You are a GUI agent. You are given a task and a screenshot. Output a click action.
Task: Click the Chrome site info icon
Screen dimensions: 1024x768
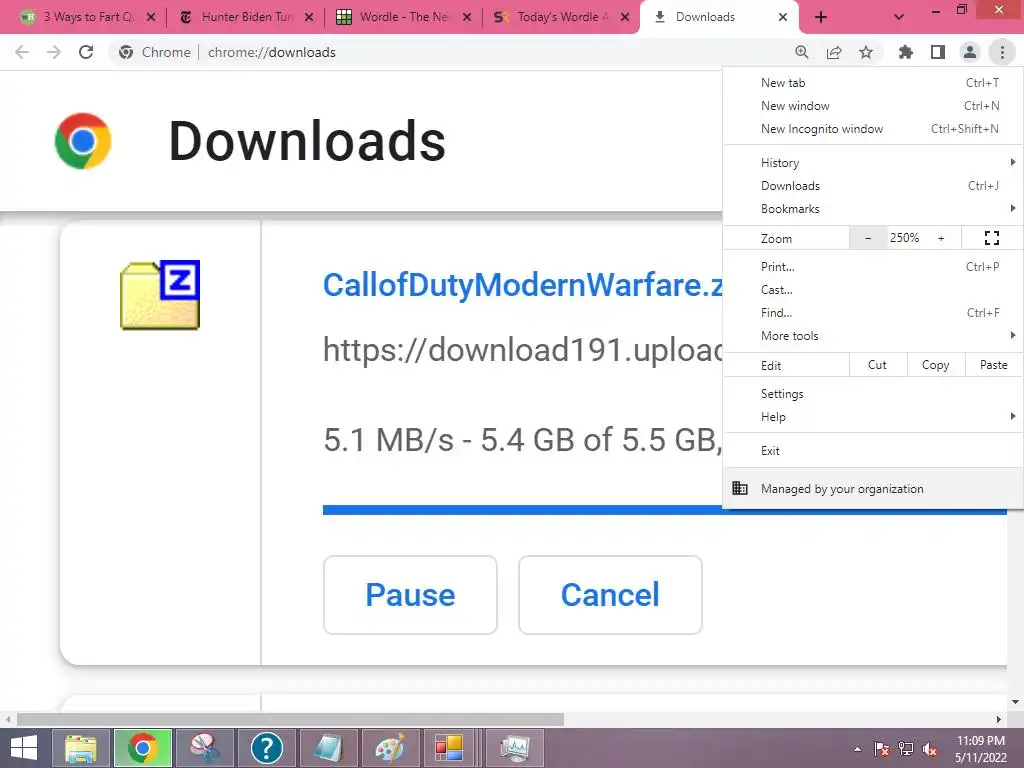[126, 52]
